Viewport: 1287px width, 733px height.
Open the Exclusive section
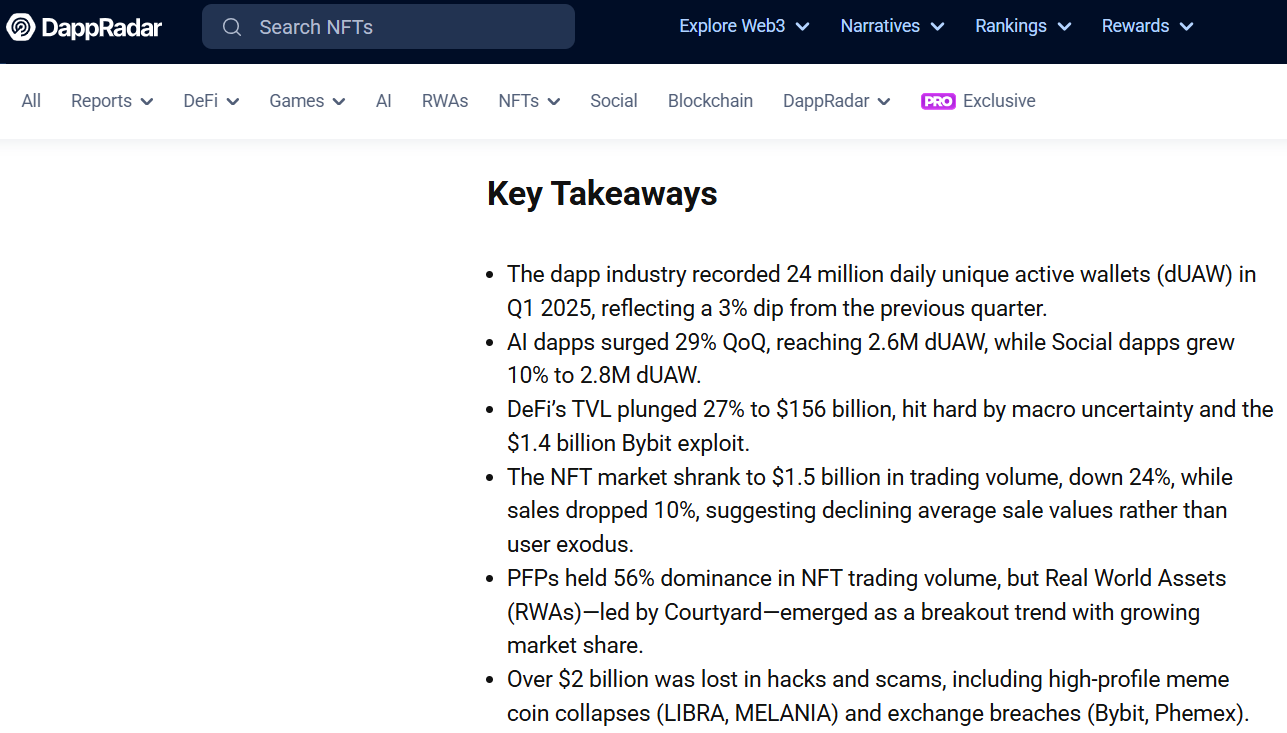point(999,101)
